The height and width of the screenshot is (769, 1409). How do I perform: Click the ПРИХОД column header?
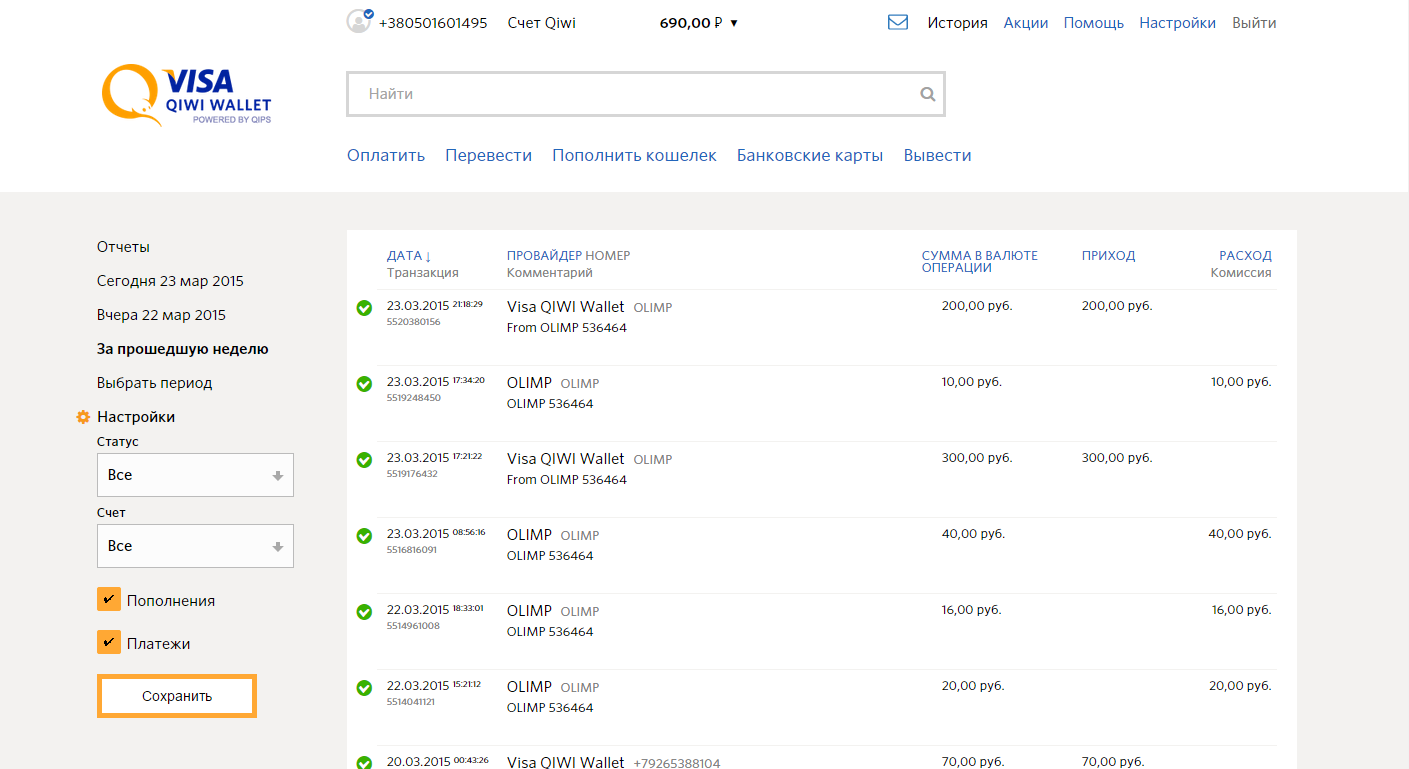(x=1108, y=255)
